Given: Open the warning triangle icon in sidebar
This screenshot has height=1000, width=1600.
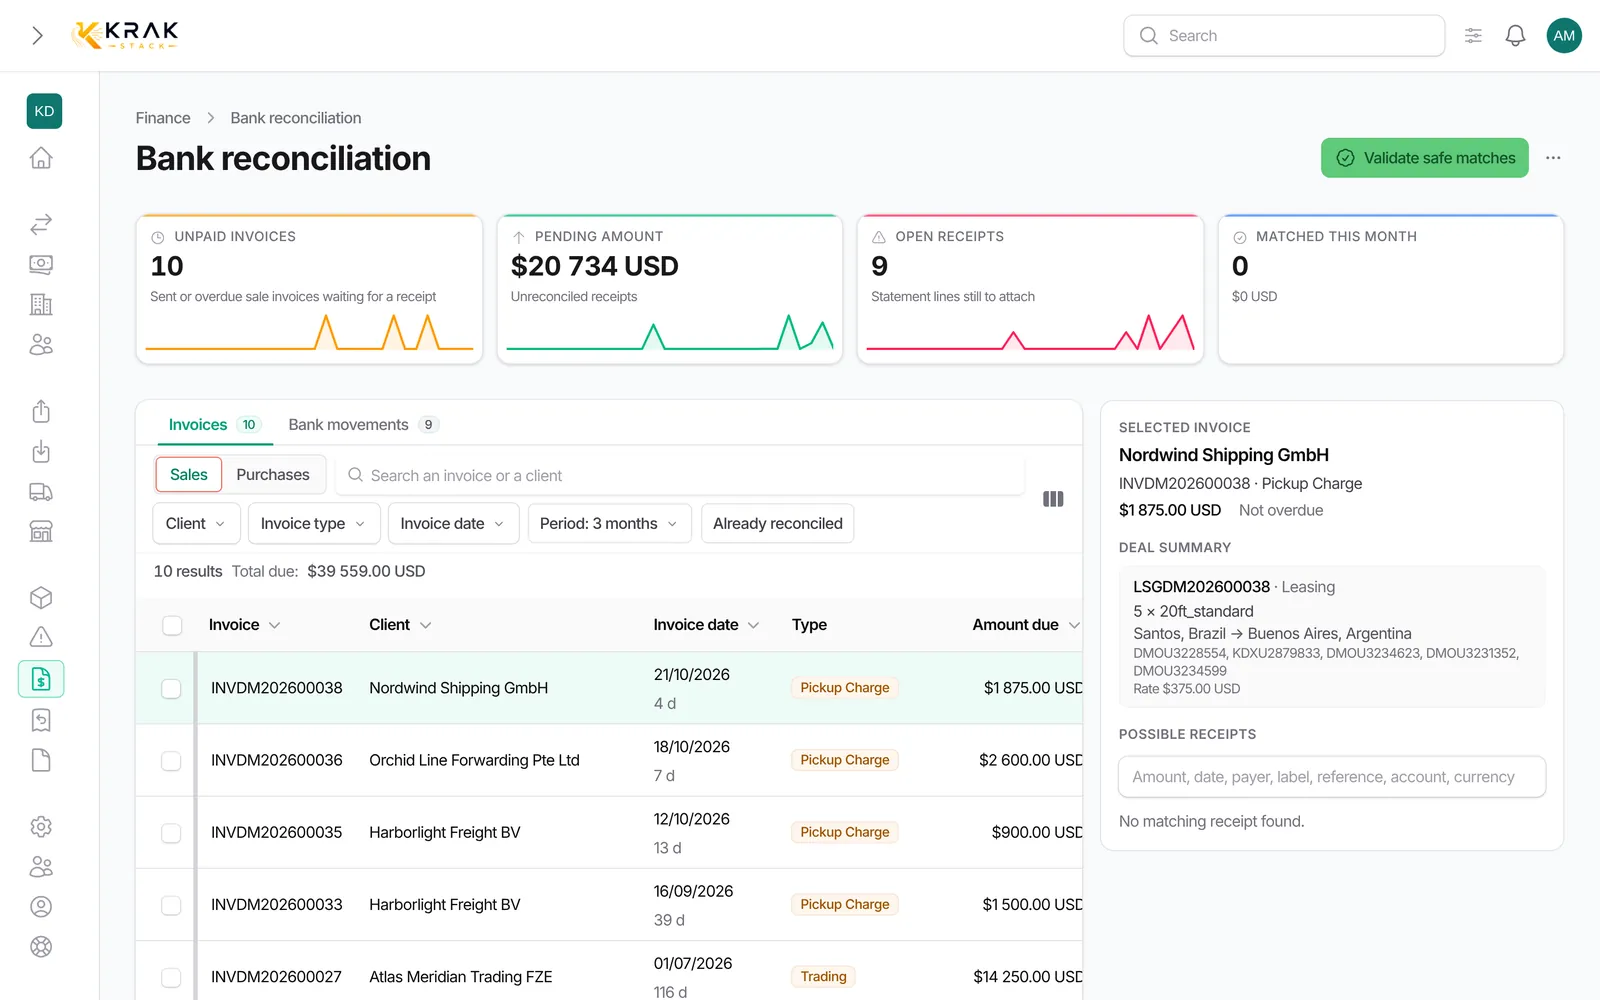Looking at the screenshot, I should coord(41,637).
